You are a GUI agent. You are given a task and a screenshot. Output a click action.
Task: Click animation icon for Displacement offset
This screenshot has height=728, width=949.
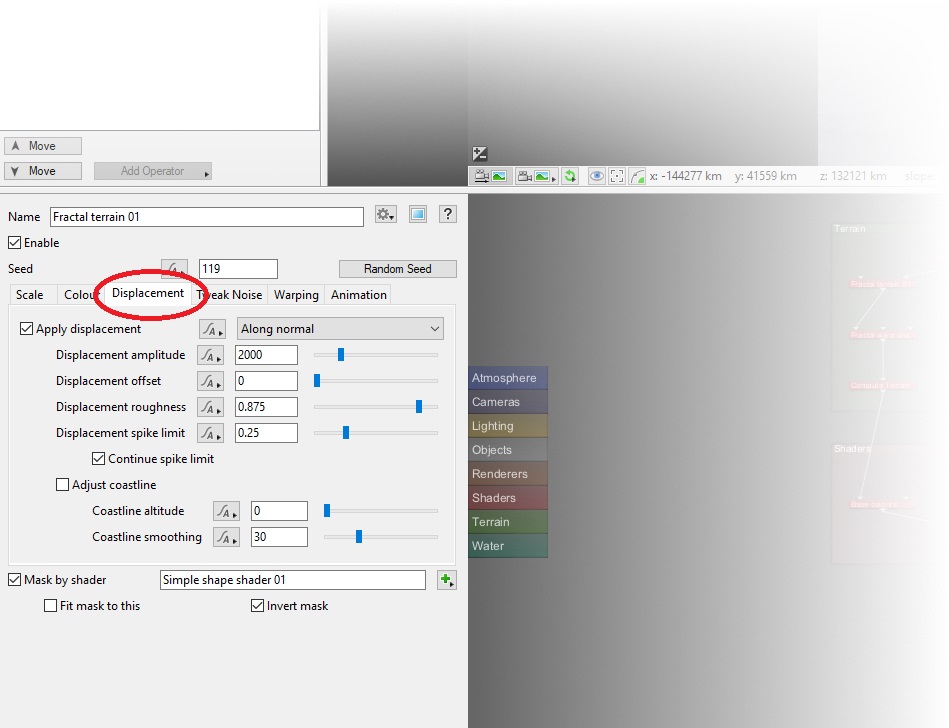[210, 381]
